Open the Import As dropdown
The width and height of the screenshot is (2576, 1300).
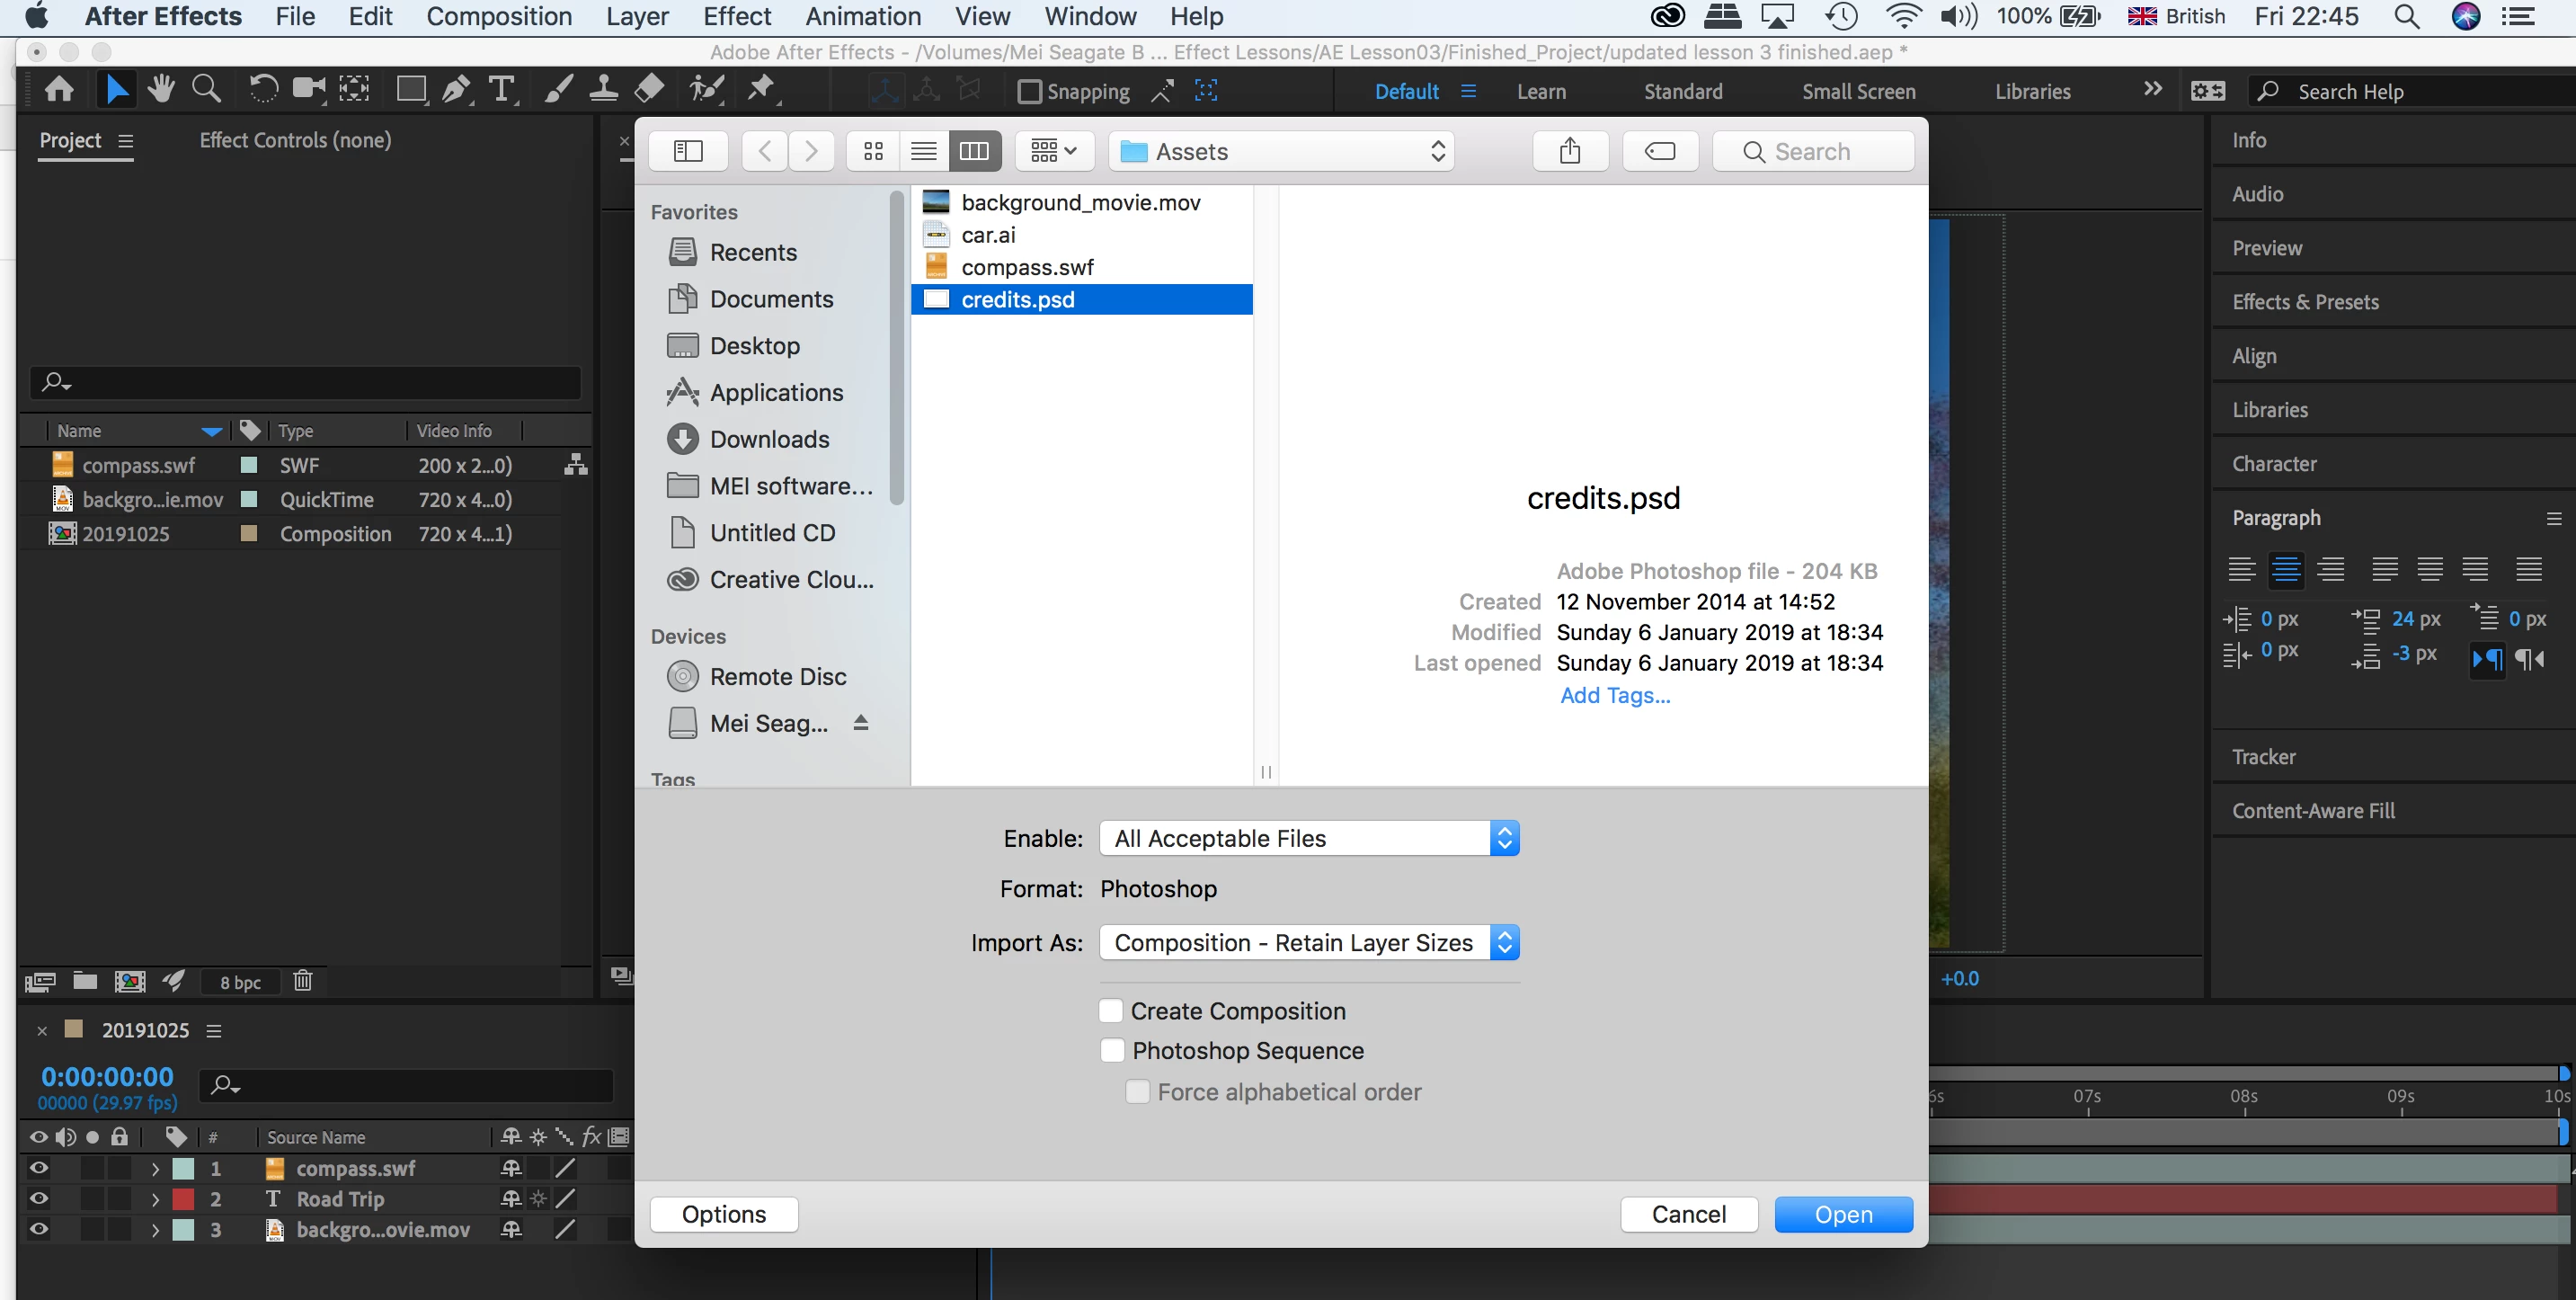[x=1308, y=943]
